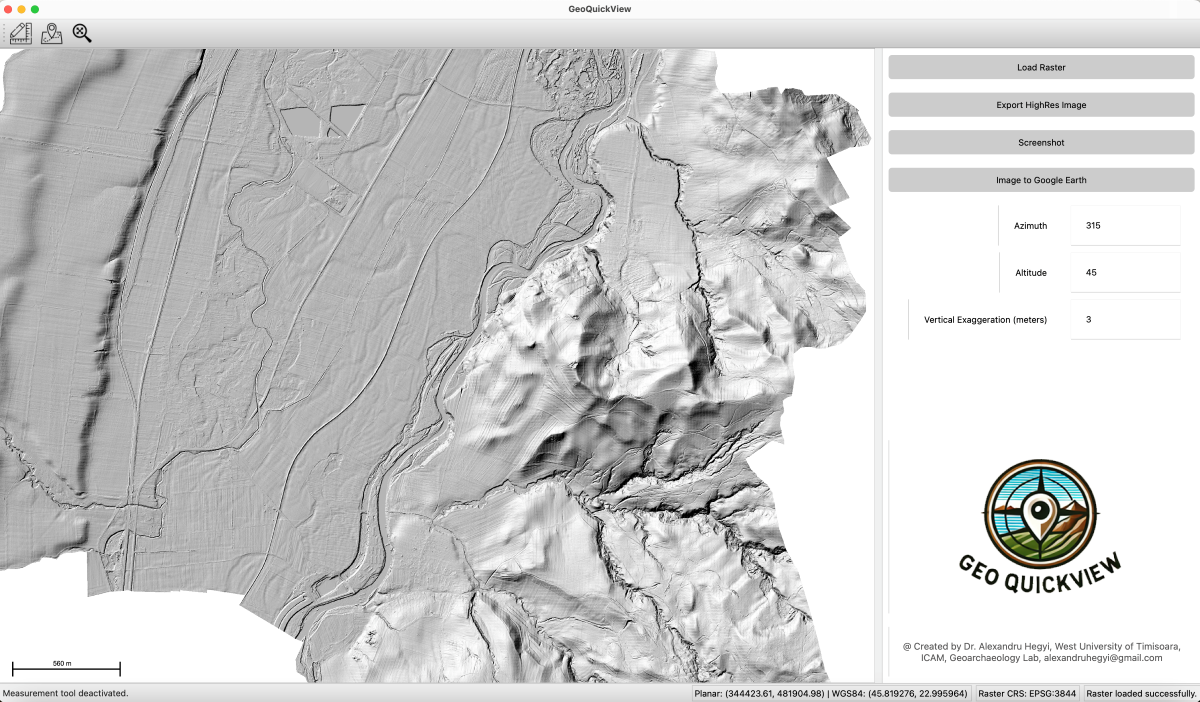The width and height of the screenshot is (1200, 702).
Task: Send the Image to Google Earth
Action: pyautogui.click(x=1042, y=179)
